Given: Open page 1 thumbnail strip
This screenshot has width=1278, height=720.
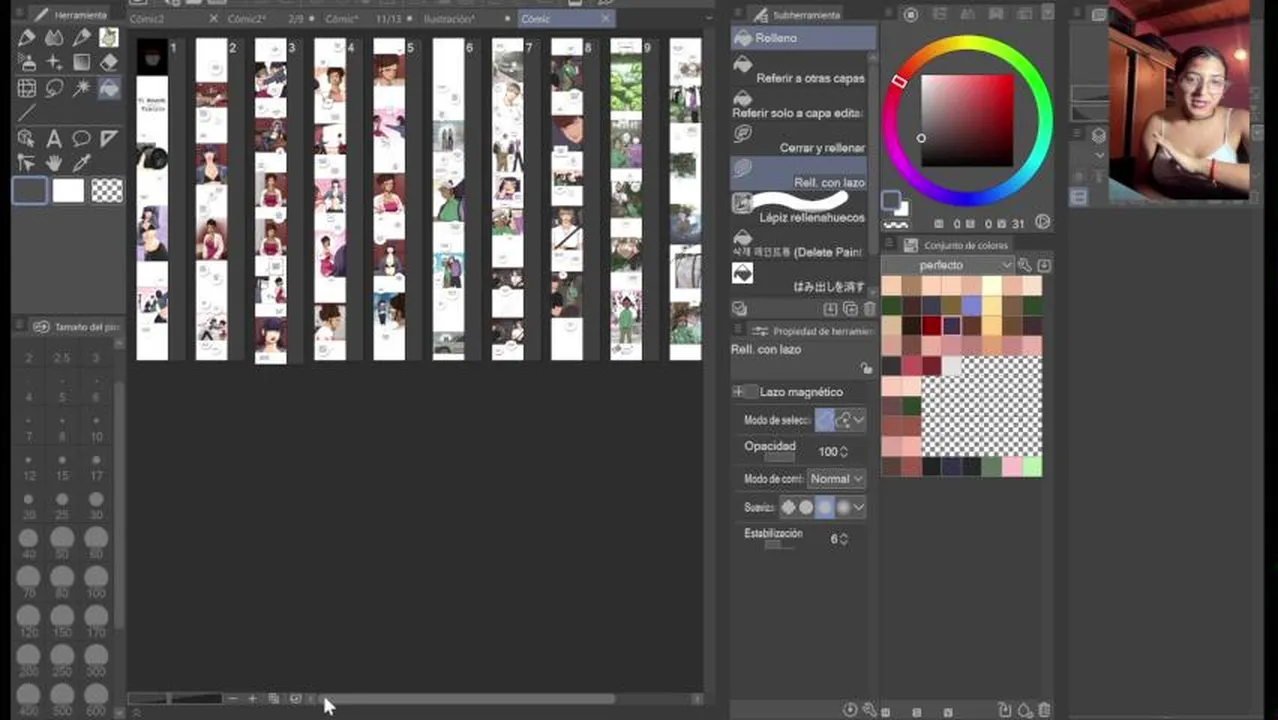Looking at the screenshot, I should [152, 199].
